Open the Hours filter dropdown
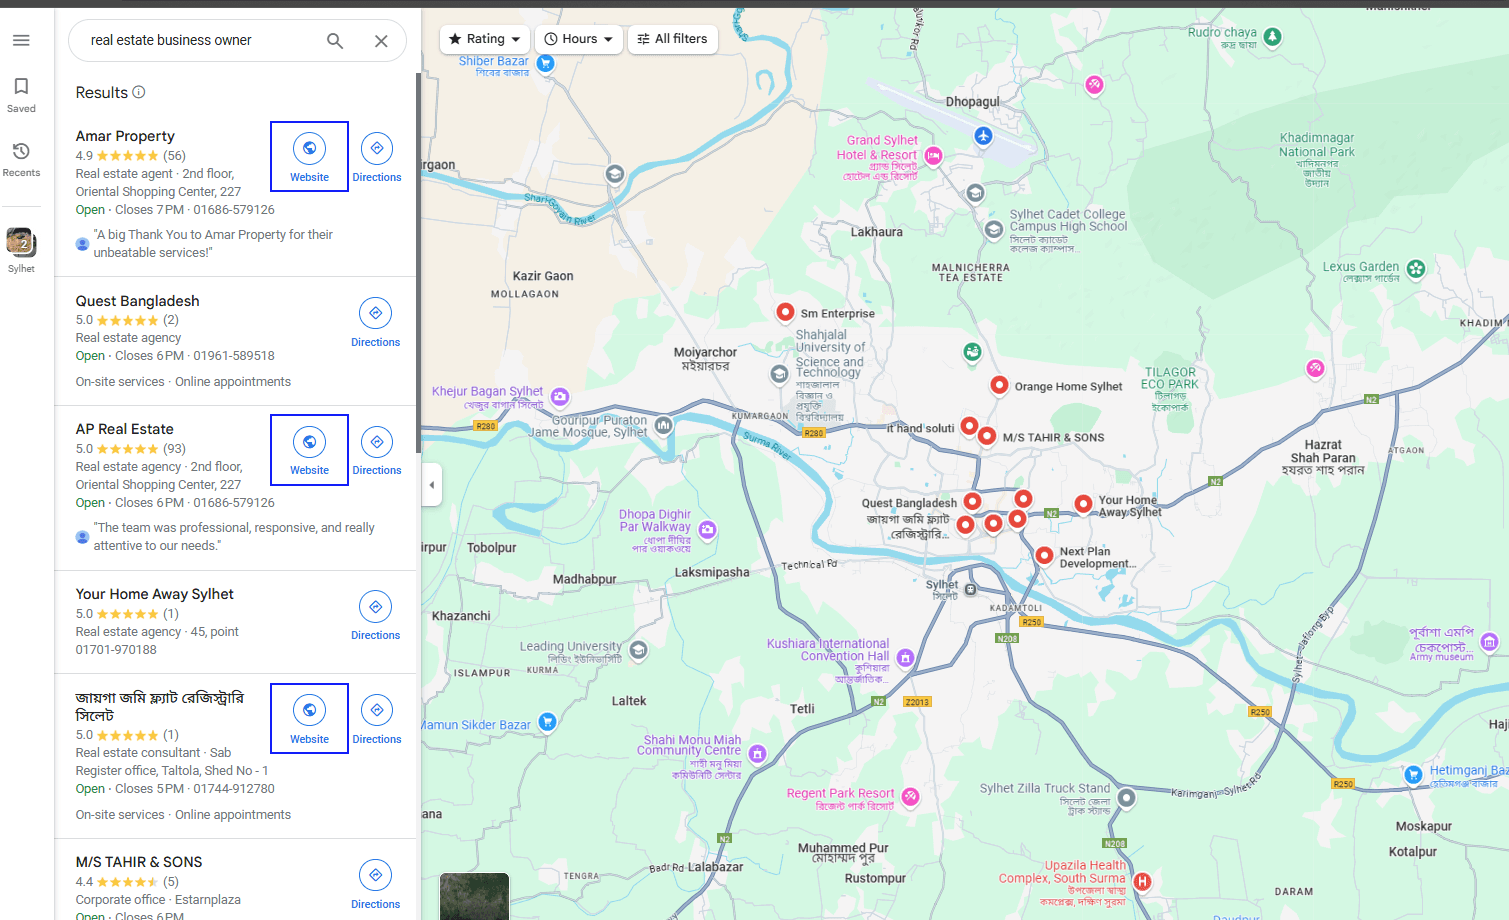The height and width of the screenshot is (920, 1509). 579,39
